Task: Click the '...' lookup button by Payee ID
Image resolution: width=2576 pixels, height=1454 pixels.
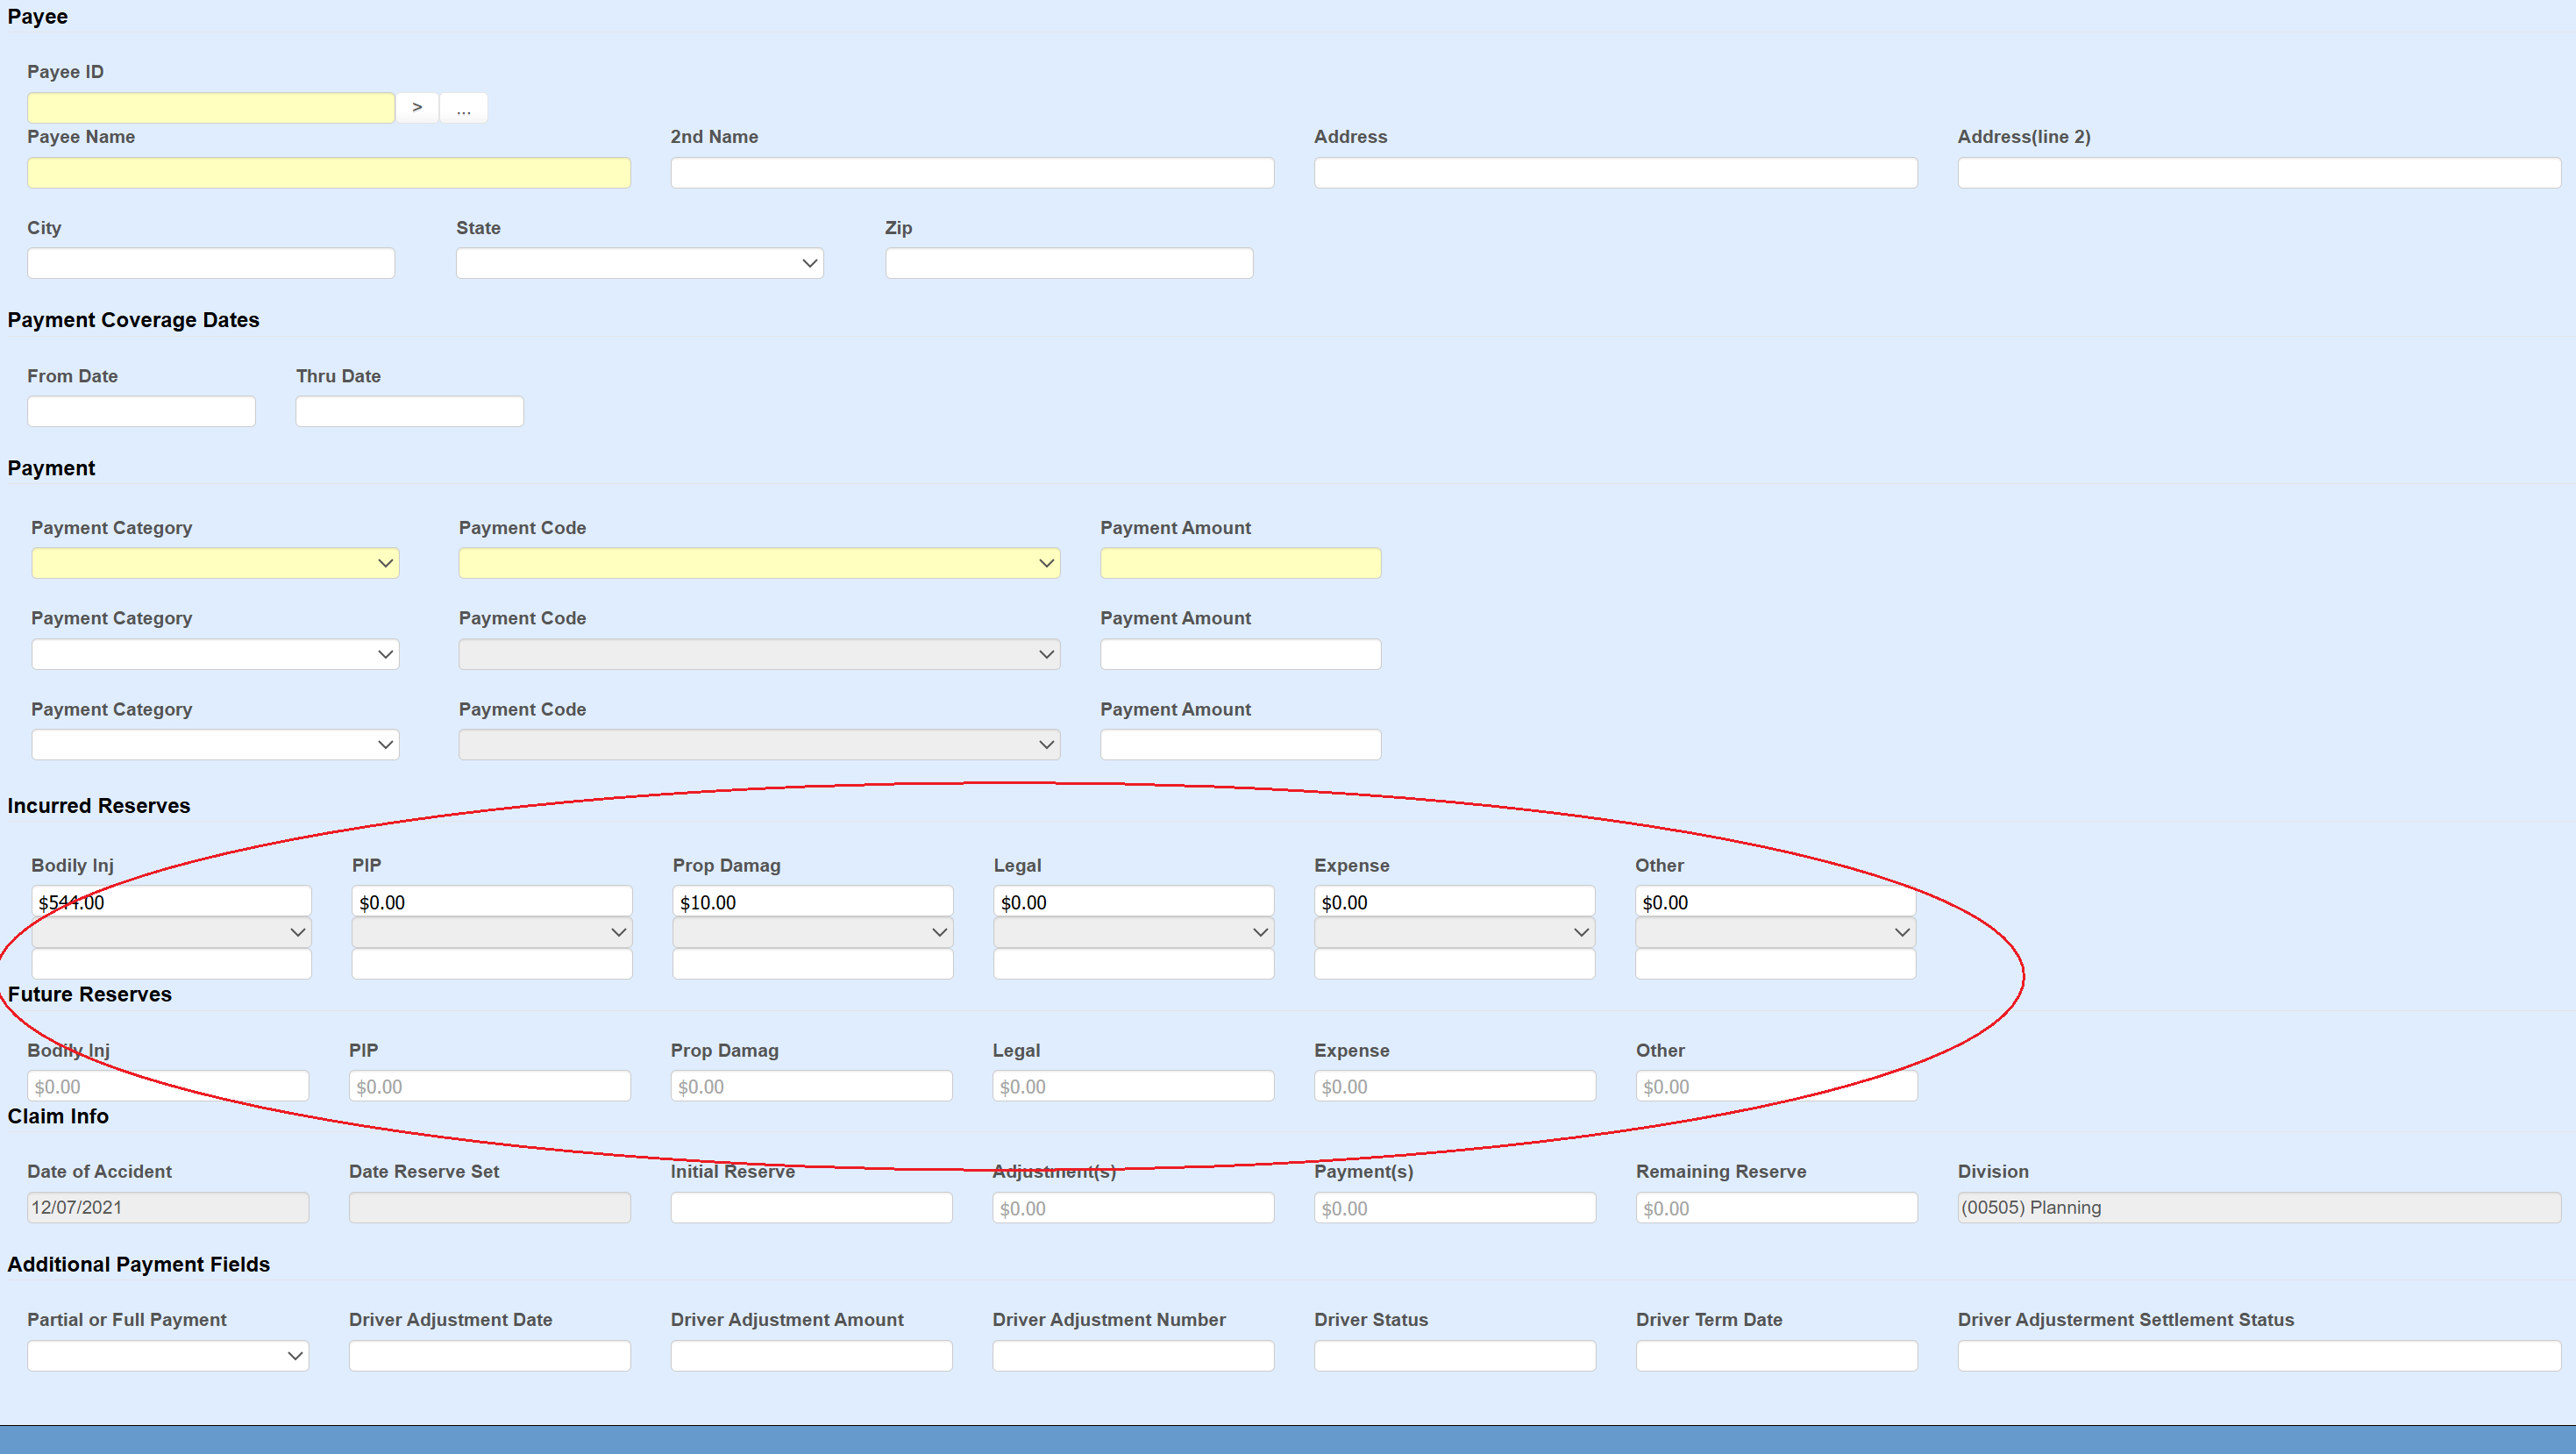Action: pyautogui.click(x=463, y=107)
